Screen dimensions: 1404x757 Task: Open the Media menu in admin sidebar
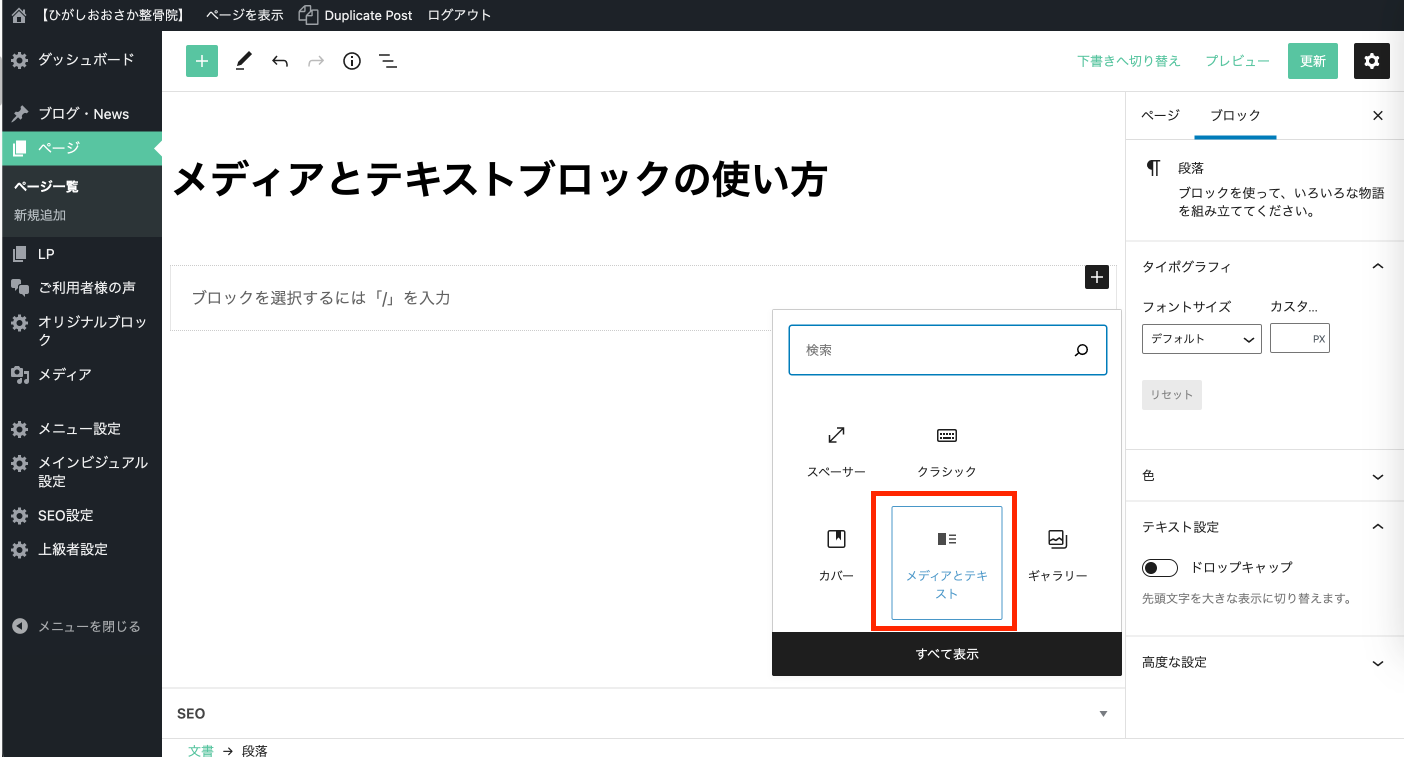click(65, 374)
